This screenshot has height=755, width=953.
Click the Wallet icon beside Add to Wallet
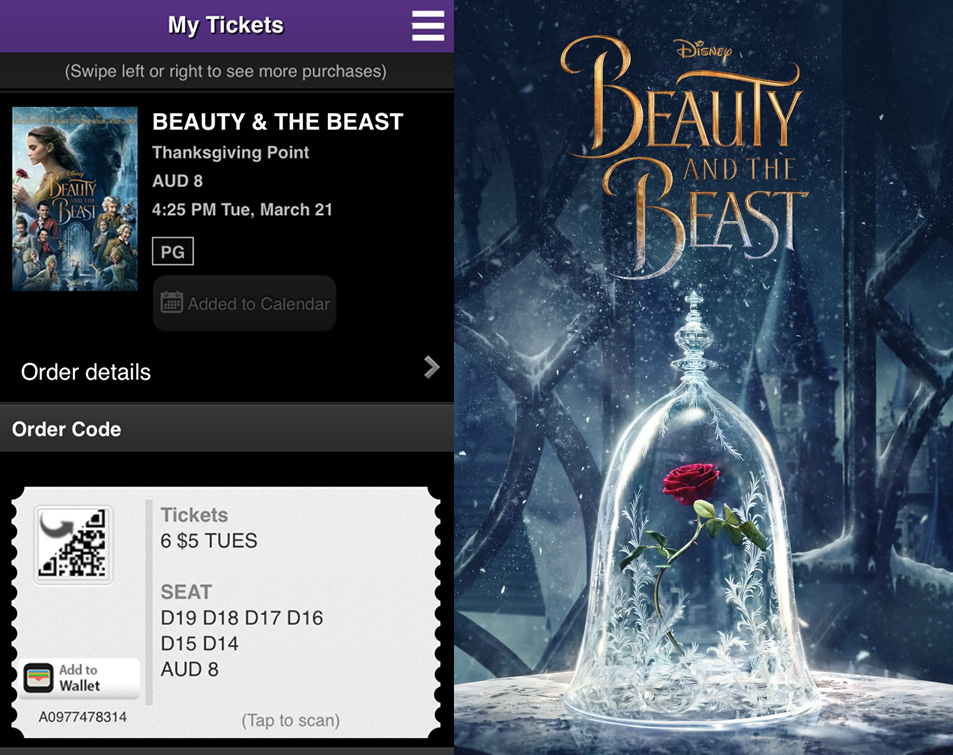pos(38,678)
